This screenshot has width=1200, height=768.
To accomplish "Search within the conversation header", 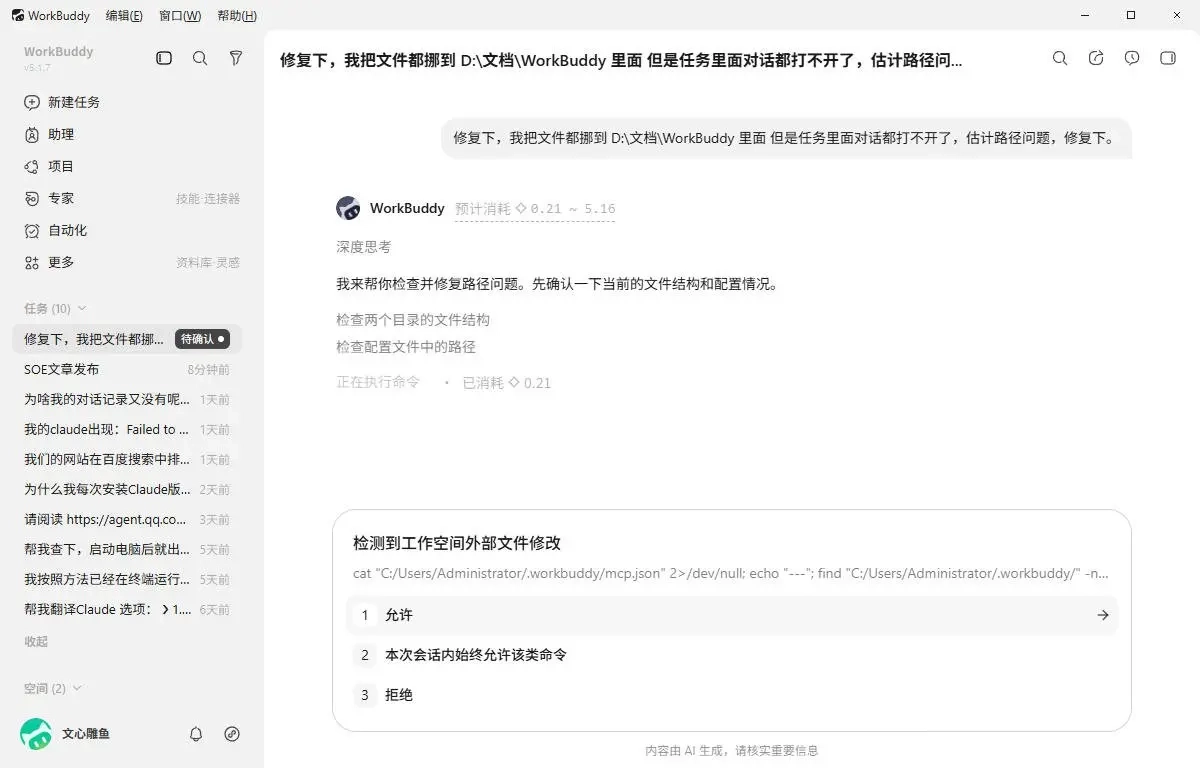I will click(x=1060, y=58).
